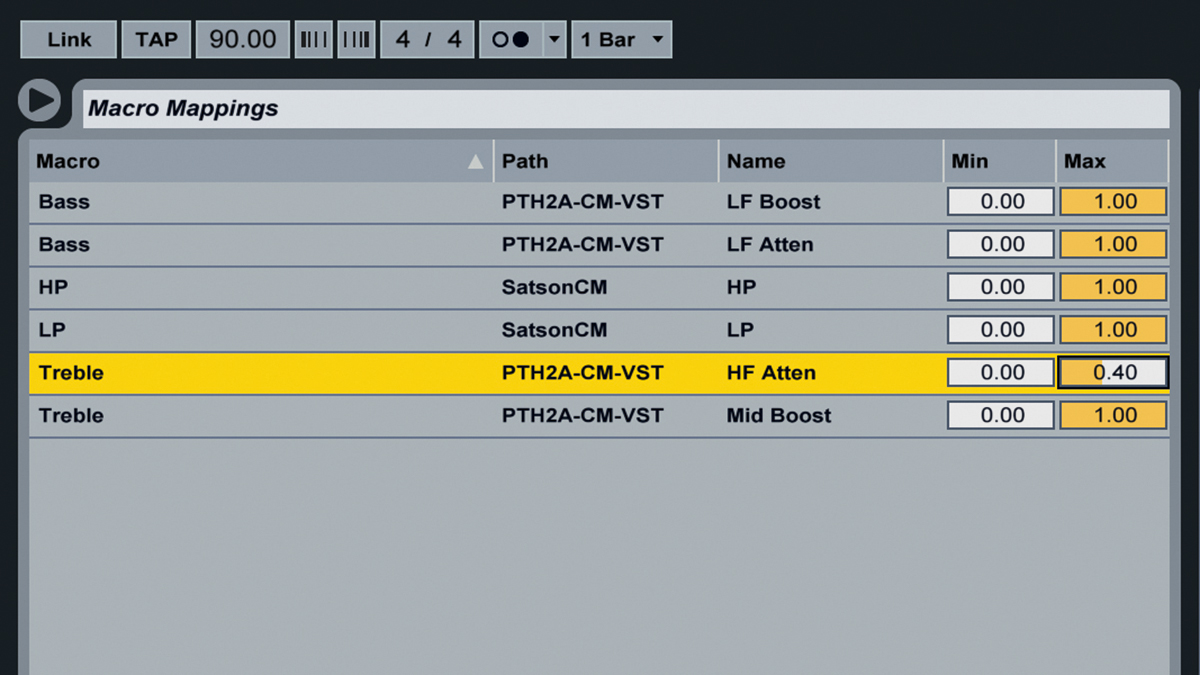The height and width of the screenshot is (675, 1200).
Task: Click the TAP tempo button
Action: 156,40
